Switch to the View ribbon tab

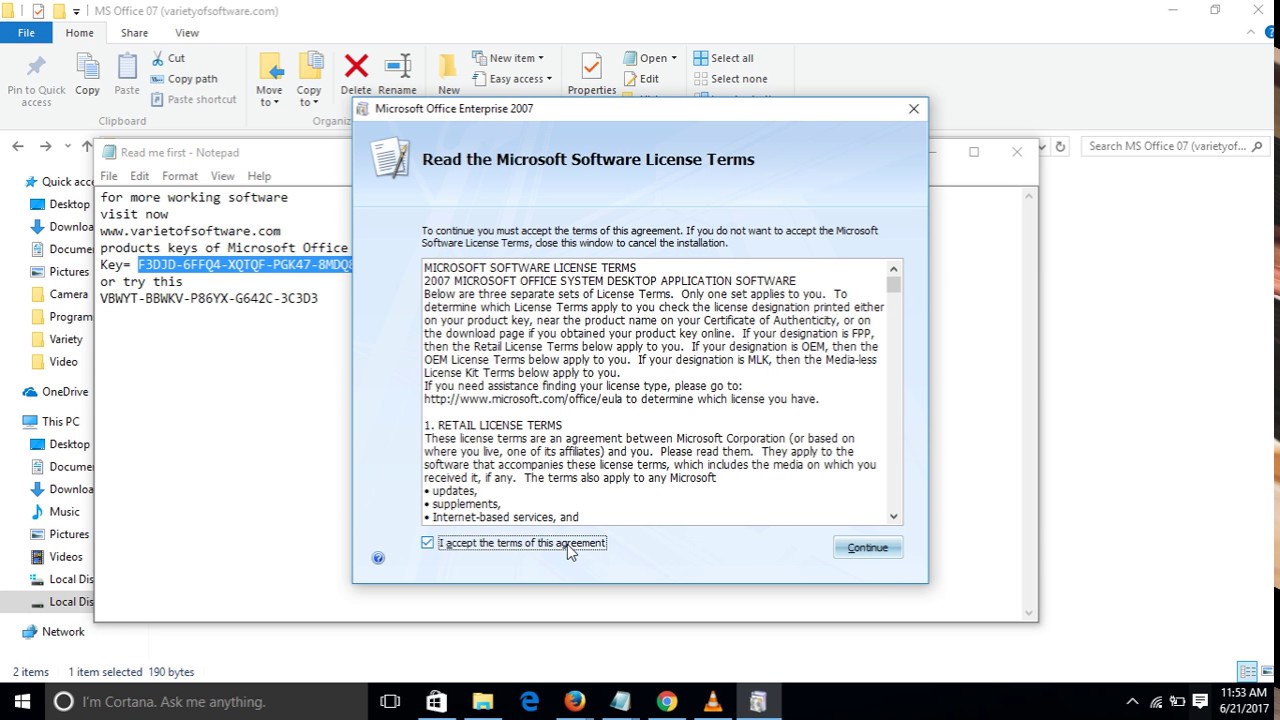(187, 33)
